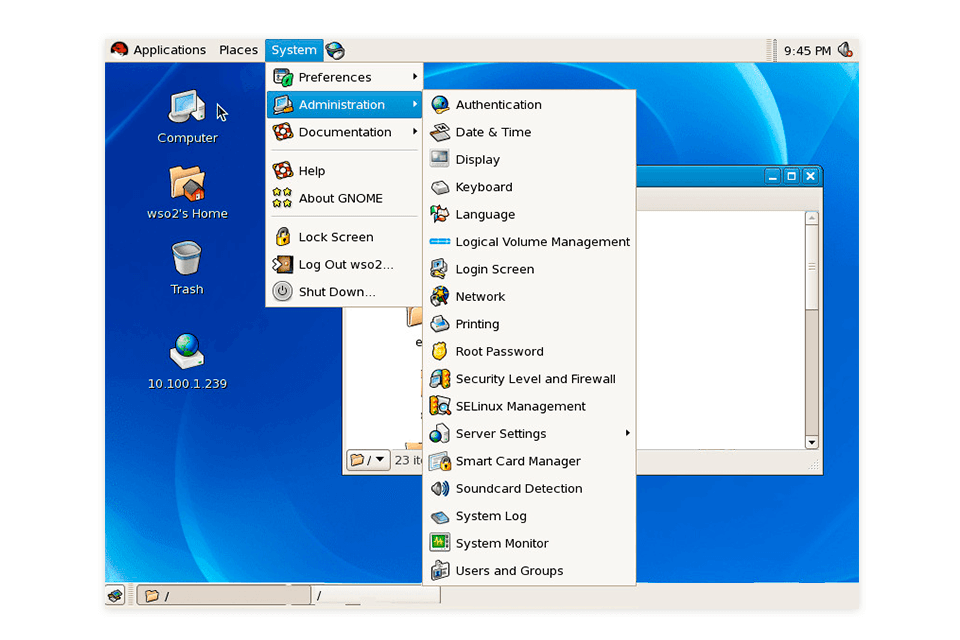The height and width of the screenshot is (640, 960).
Task: Click the Root Password shield icon
Action: coord(439,351)
